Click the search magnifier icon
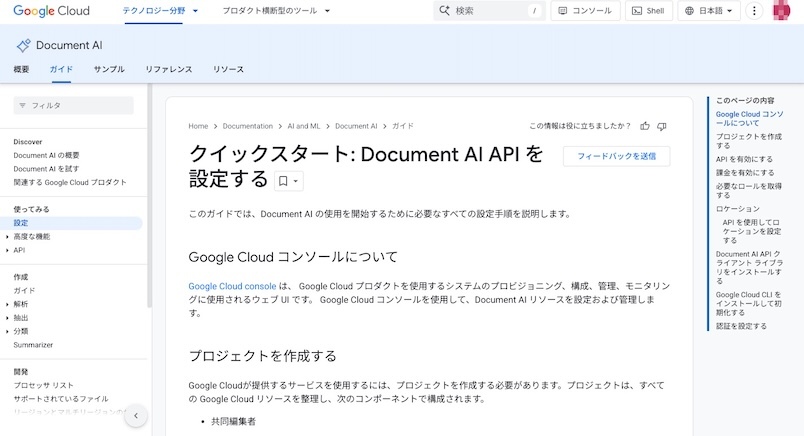The width and height of the screenshot is (804, 436). click(444, 11)
